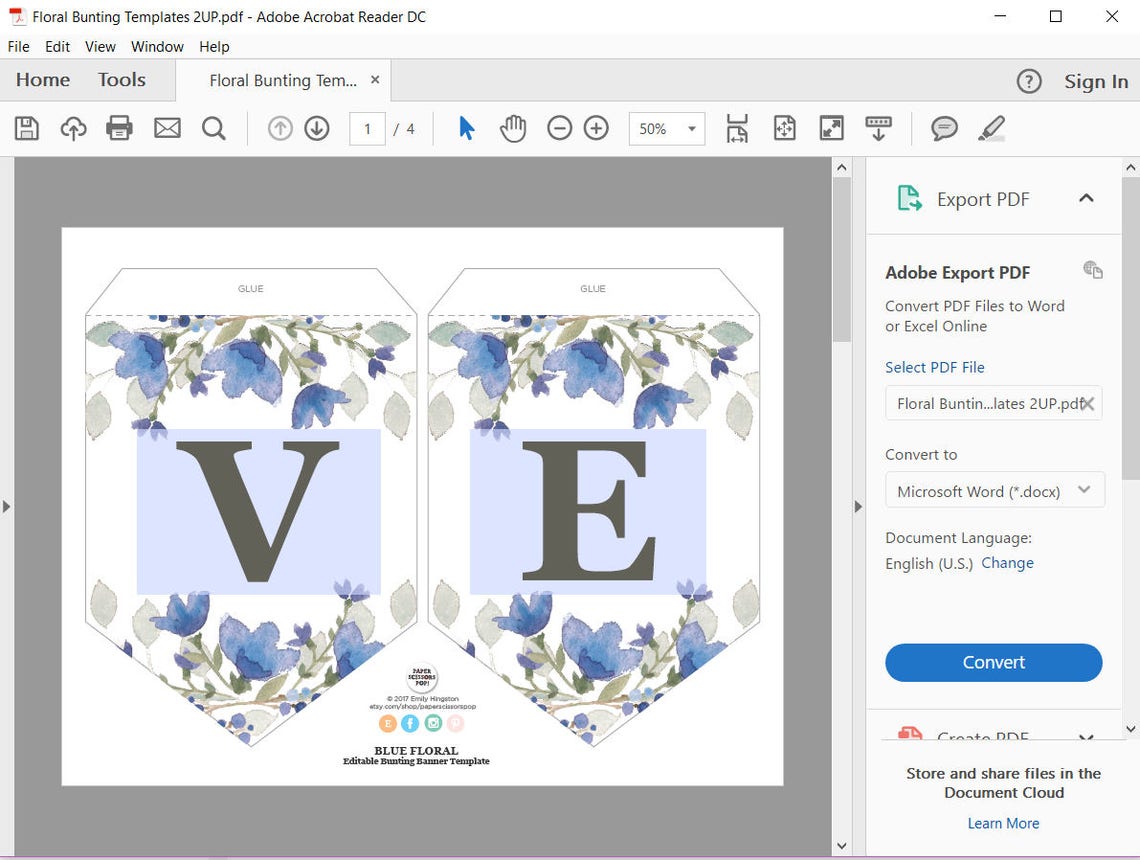Open the Convert to format dropdown
Viewport: 1140px width, 860px height.
[1083, 490]
